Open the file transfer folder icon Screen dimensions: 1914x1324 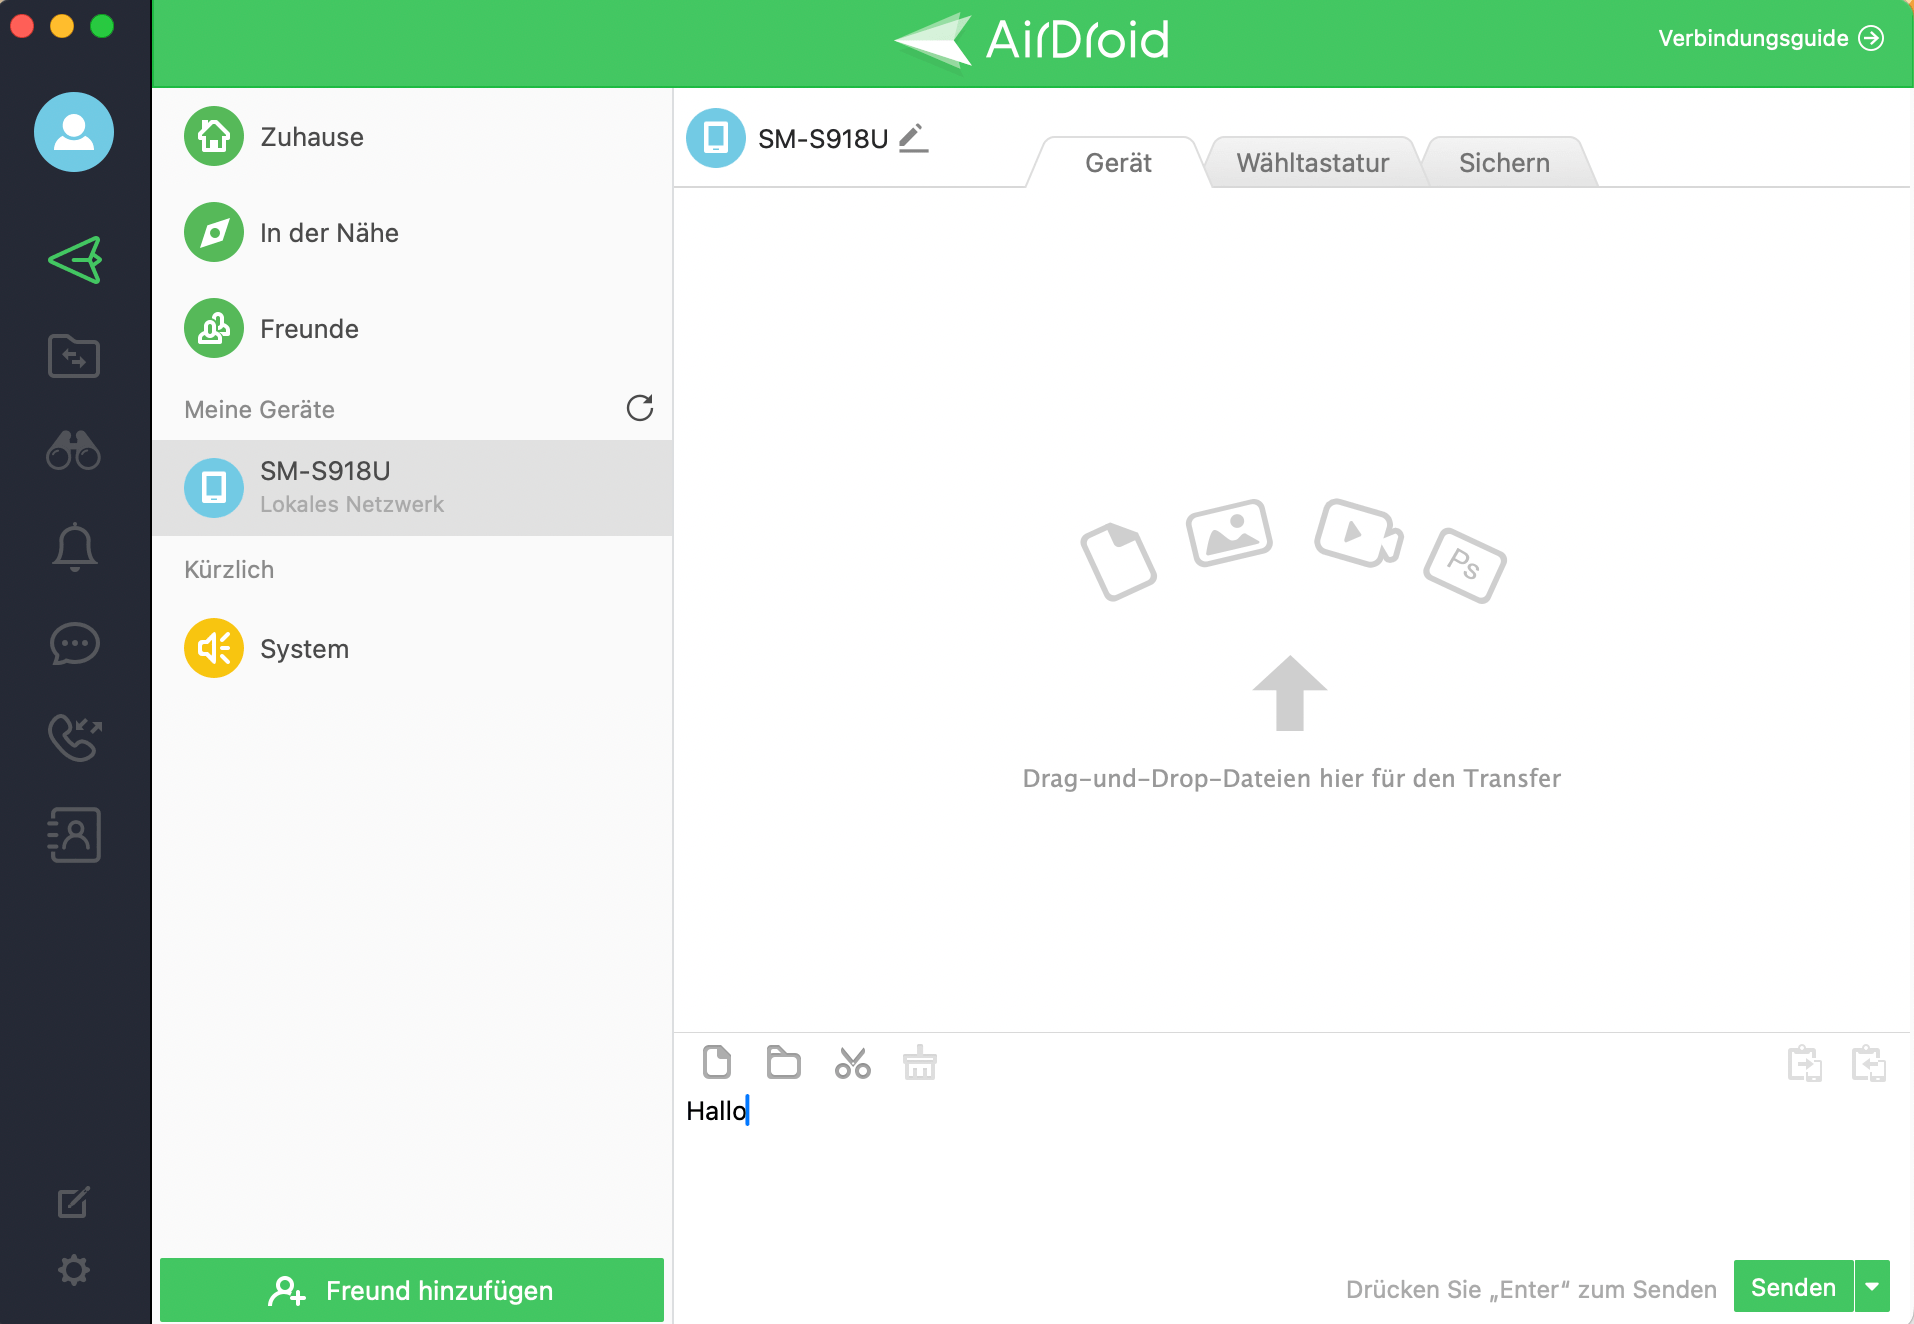pyautogui.click(x=74, y=356)
